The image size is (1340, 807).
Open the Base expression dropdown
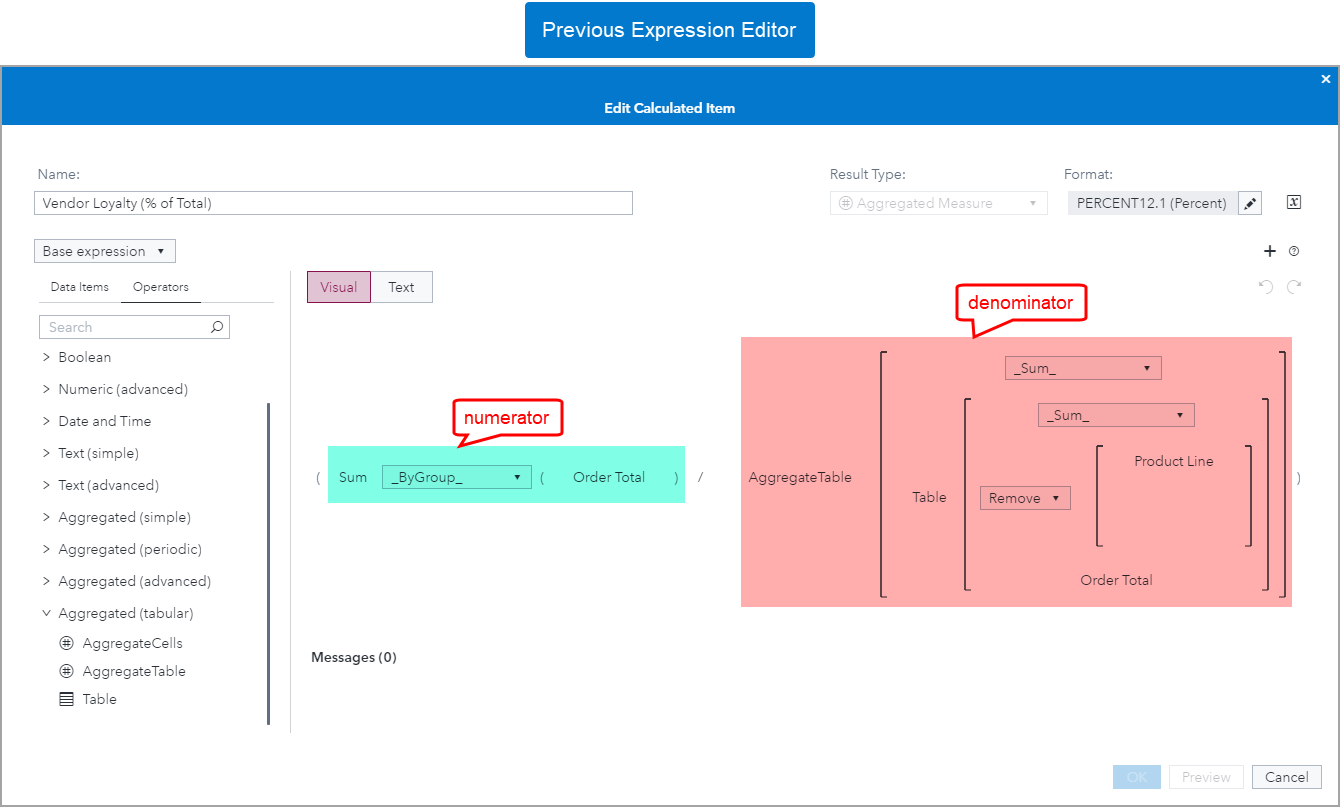[x=104, y=250]
